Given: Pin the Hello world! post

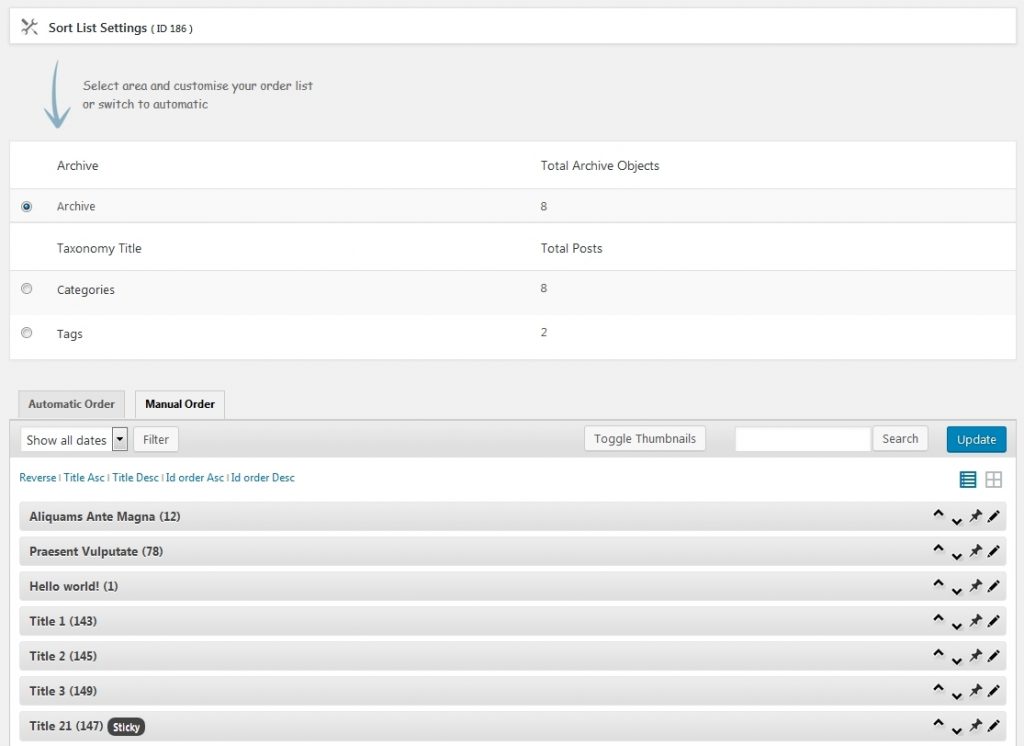Looking at the screenshot, I should (x=975, y=586).
